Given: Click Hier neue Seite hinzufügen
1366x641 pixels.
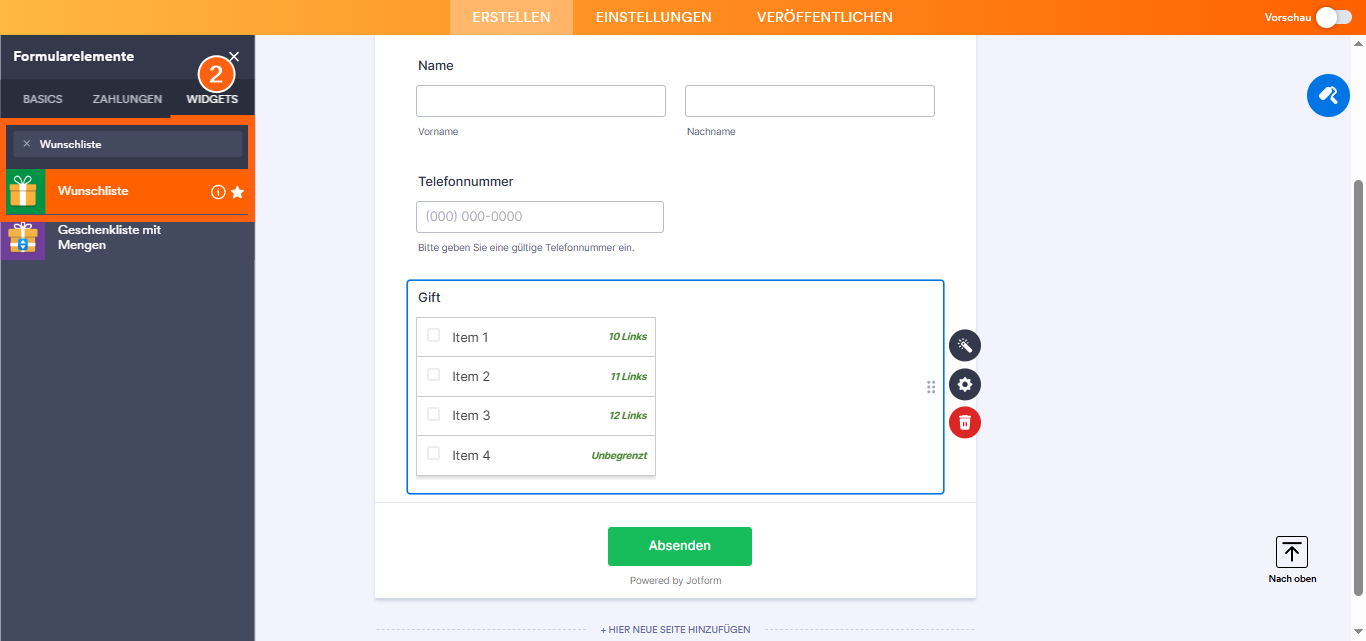Looking at the screenshot, I should click(675, 630).
